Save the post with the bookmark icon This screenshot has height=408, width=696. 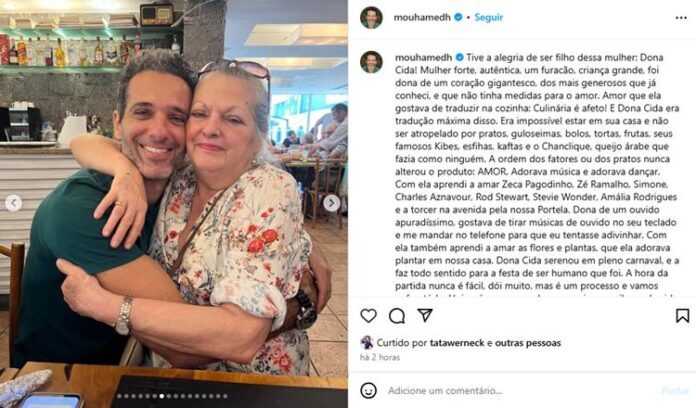tap(682, 316)
